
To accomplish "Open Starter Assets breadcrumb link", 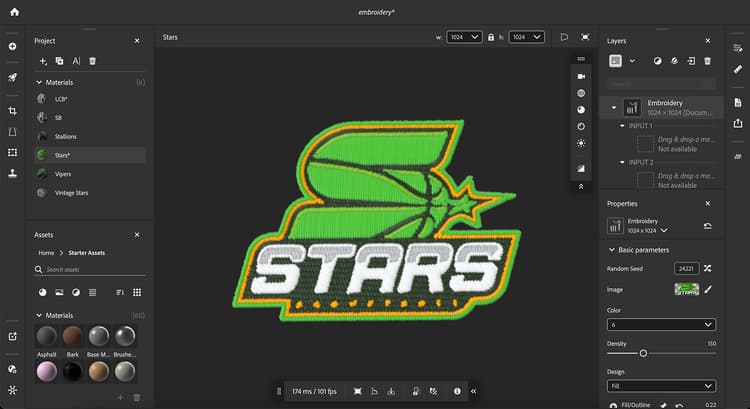I will (87, 253).
